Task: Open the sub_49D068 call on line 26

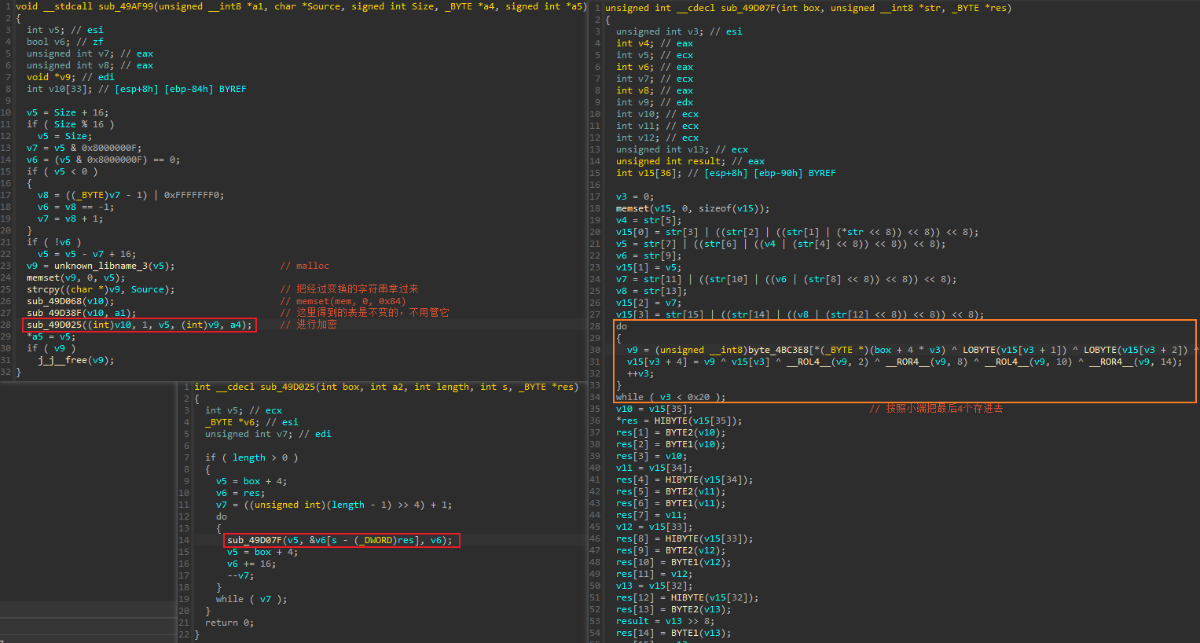Action: click(57, 301)
